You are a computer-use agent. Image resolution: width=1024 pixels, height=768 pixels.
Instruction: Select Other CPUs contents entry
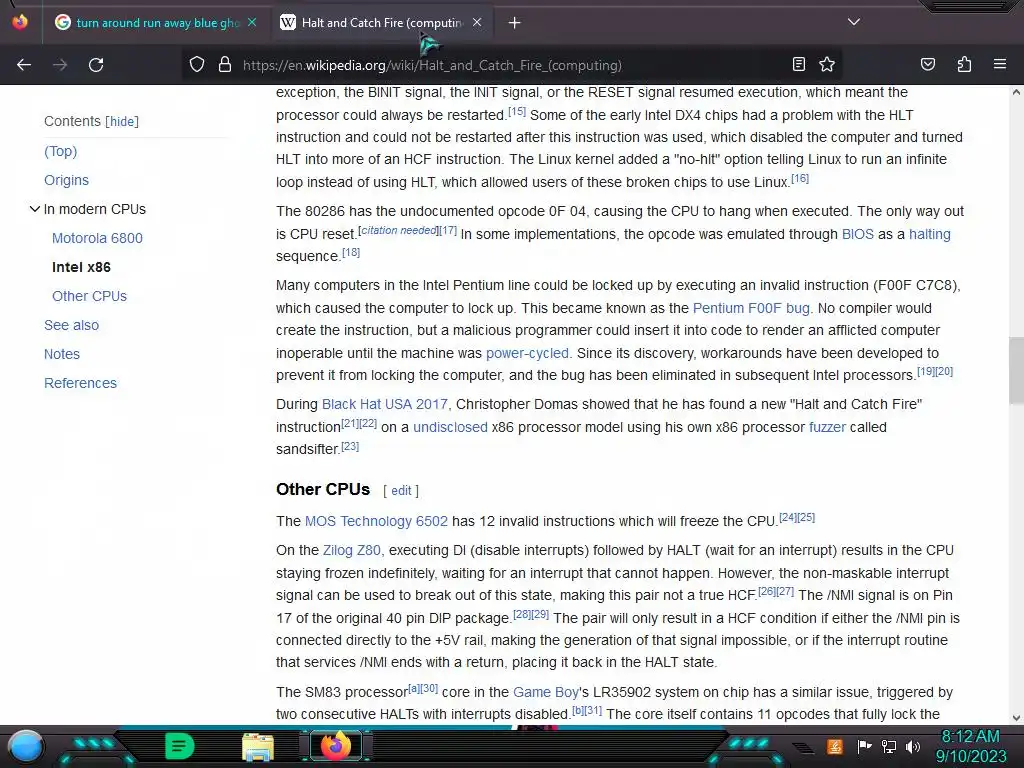tap(89, 296)
